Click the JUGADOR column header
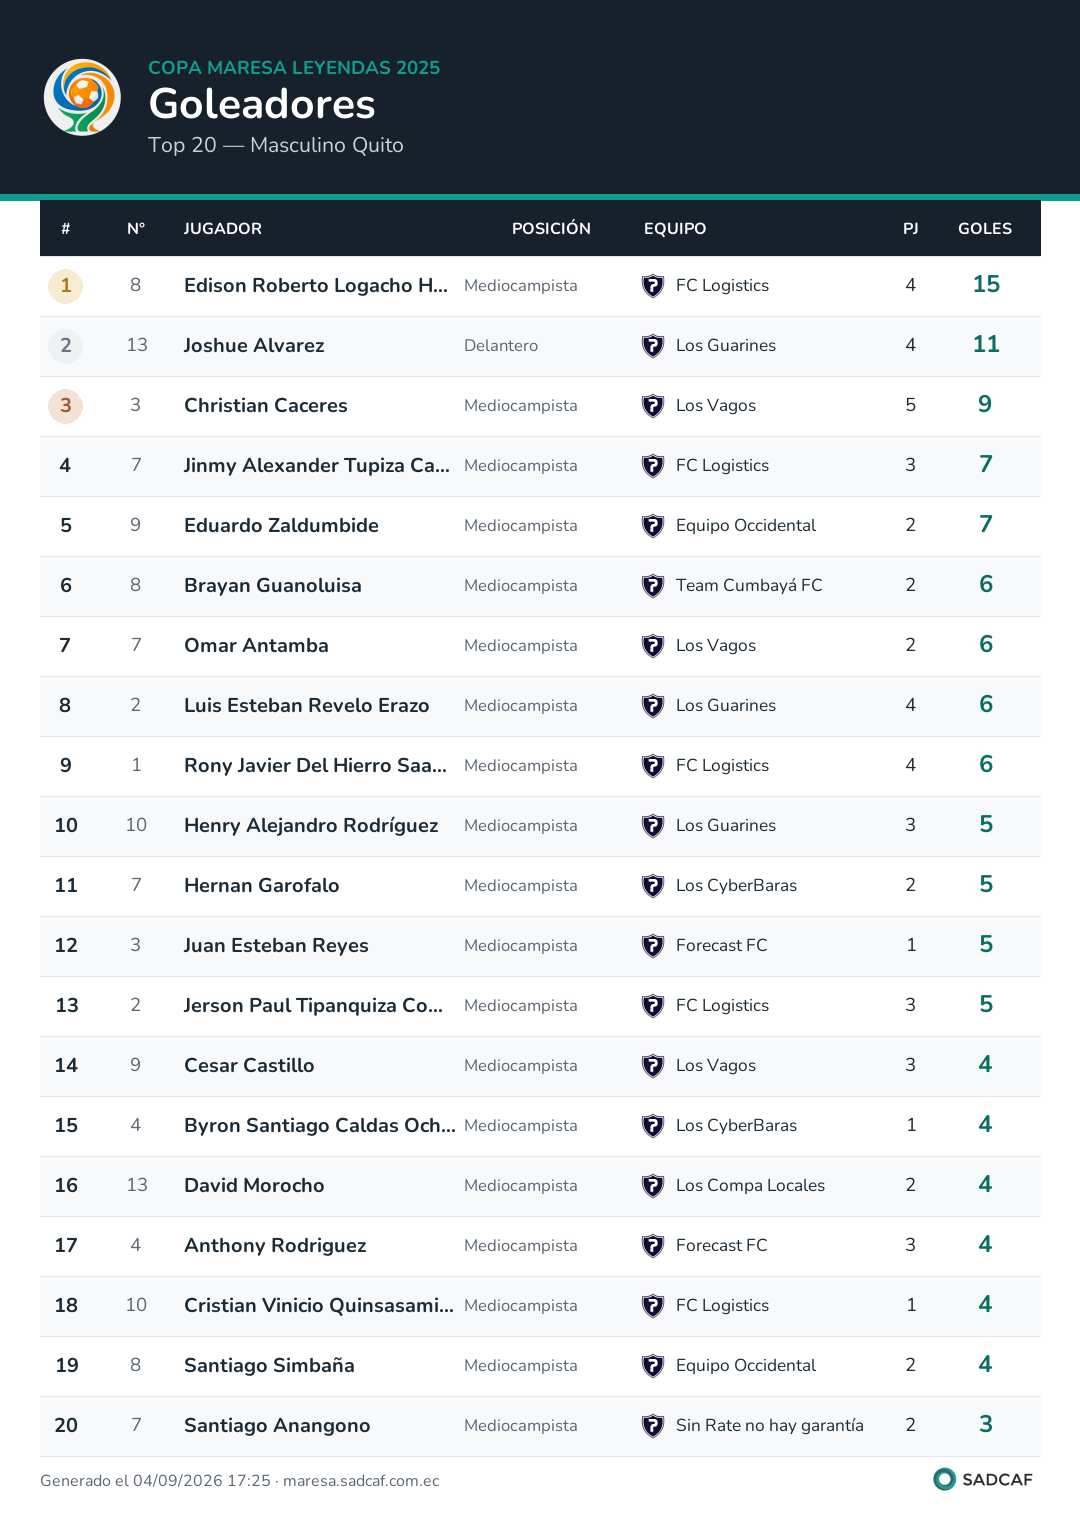 tap(223, 229)
